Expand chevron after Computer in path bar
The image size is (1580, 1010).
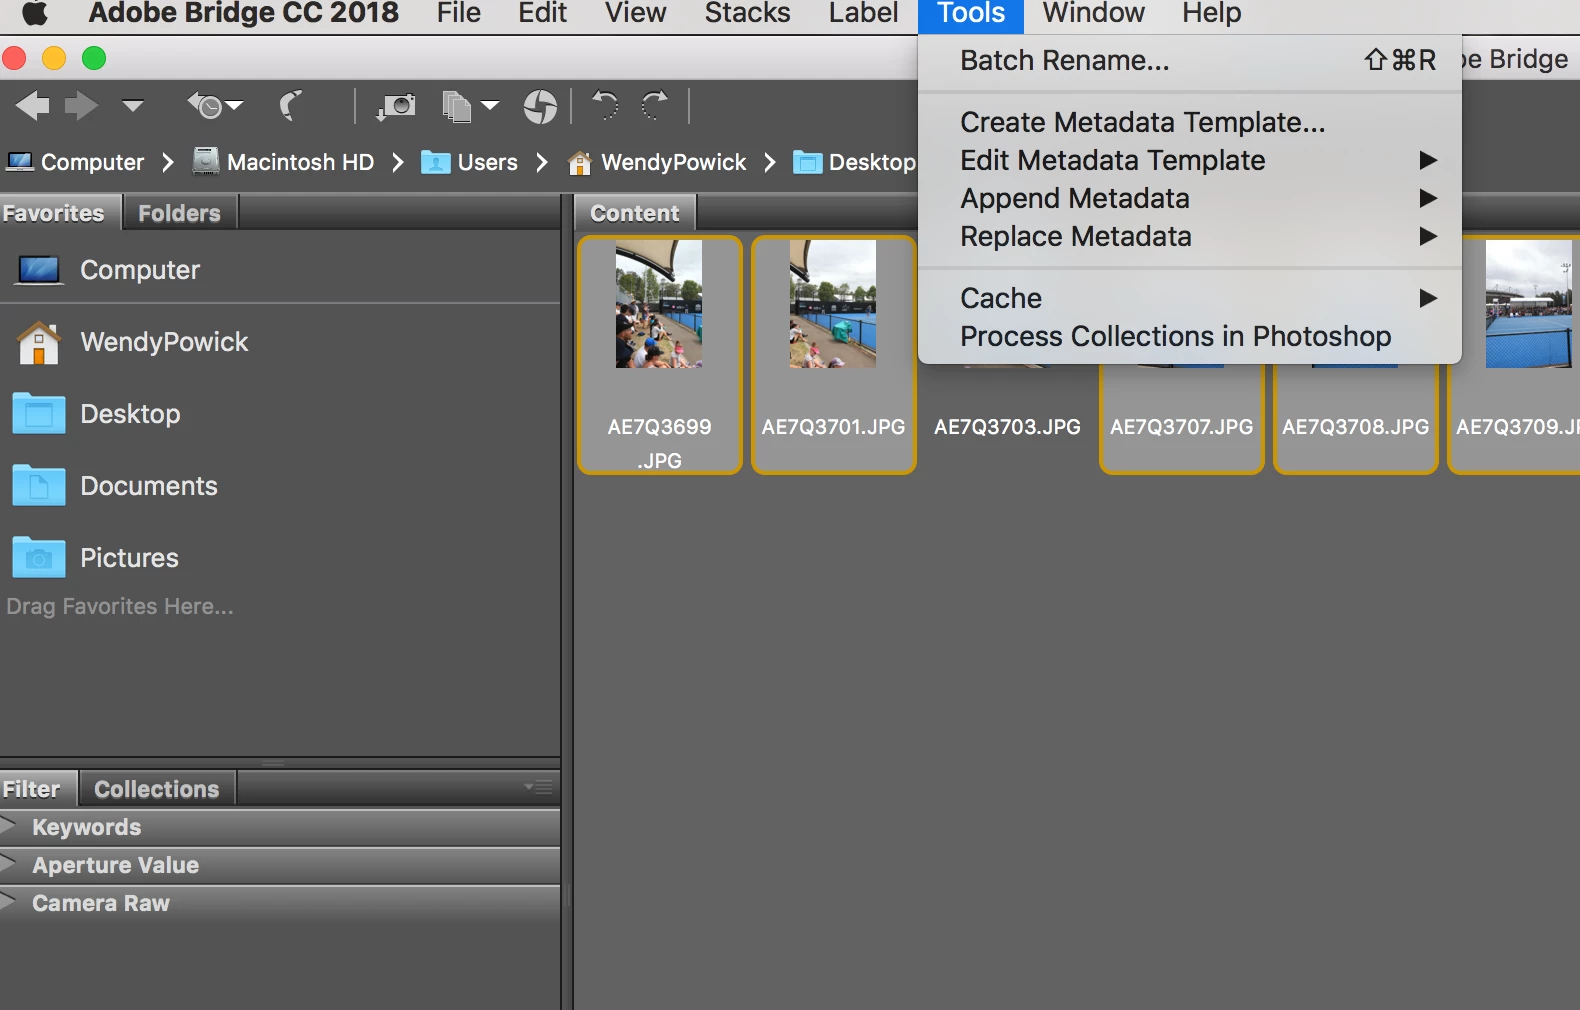click(167, 162)
